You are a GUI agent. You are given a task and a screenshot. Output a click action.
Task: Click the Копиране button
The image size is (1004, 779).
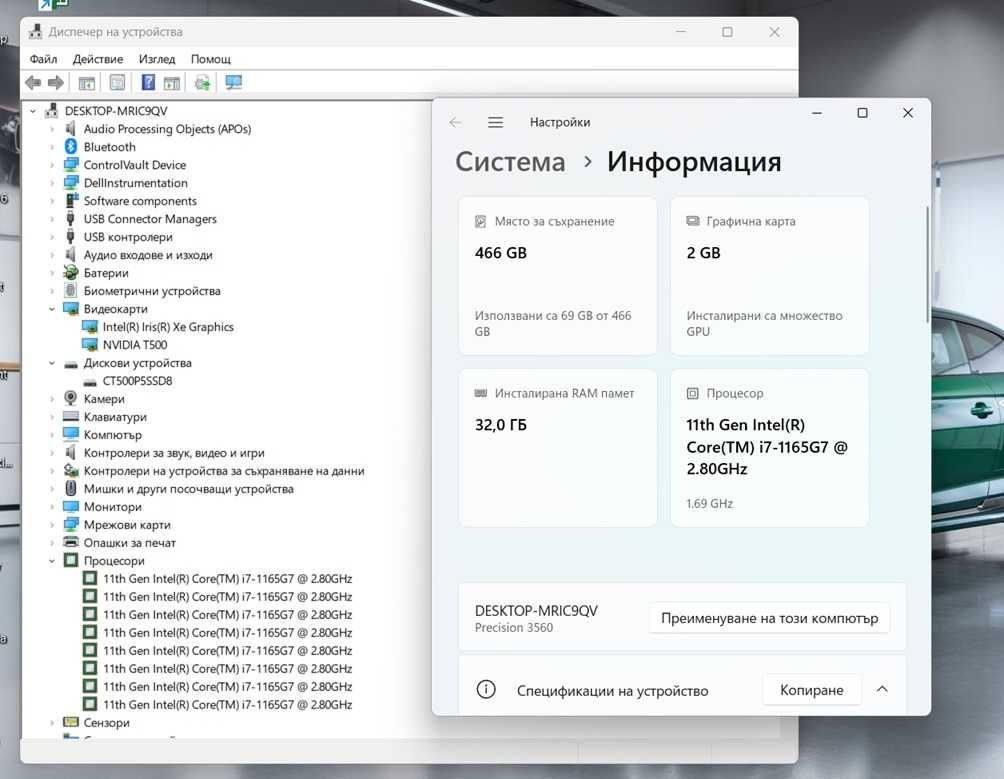[x=811, y=690]
